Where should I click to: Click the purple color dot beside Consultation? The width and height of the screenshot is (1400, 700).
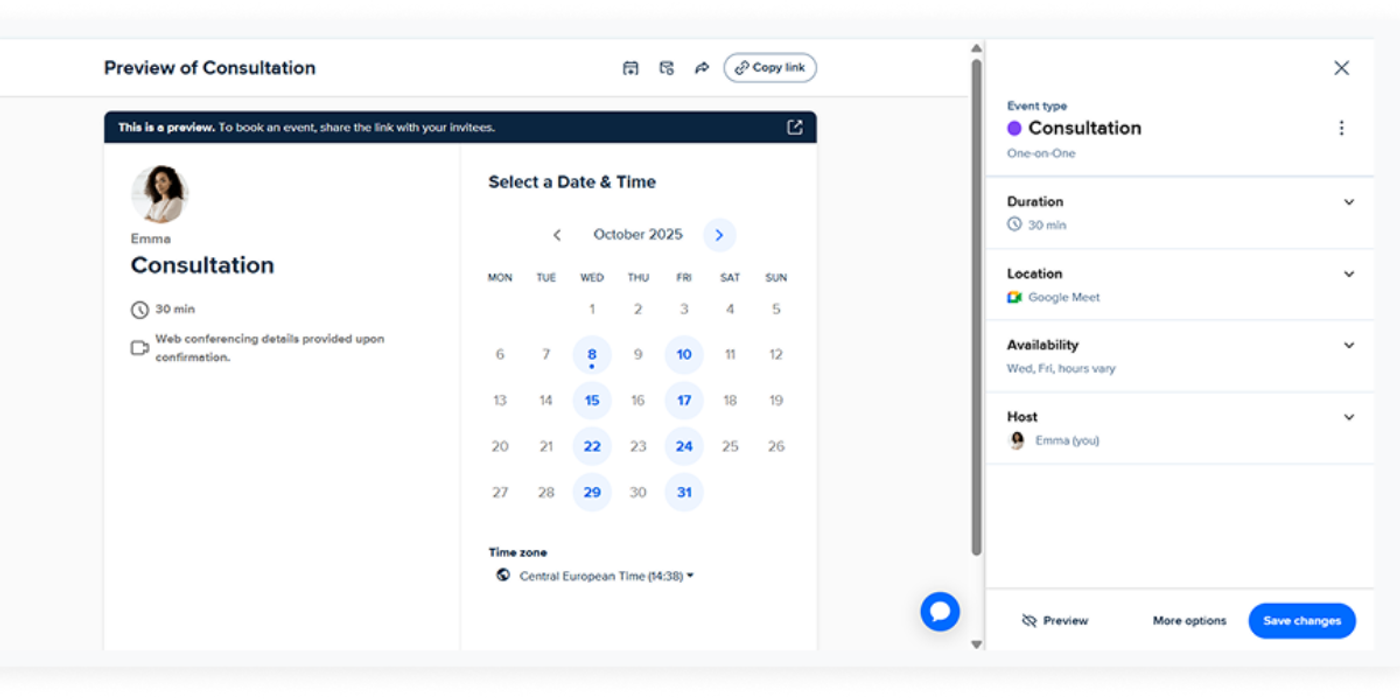tap(1013, 128)
